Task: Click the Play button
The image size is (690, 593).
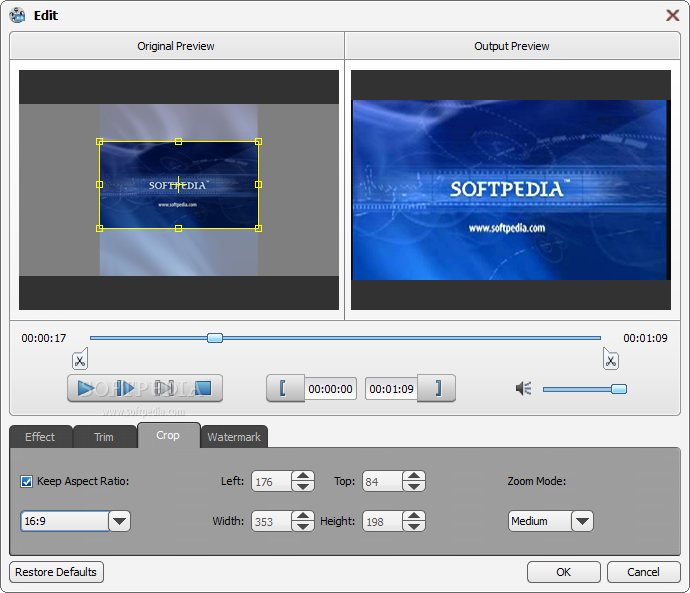Action: point(86,388)
